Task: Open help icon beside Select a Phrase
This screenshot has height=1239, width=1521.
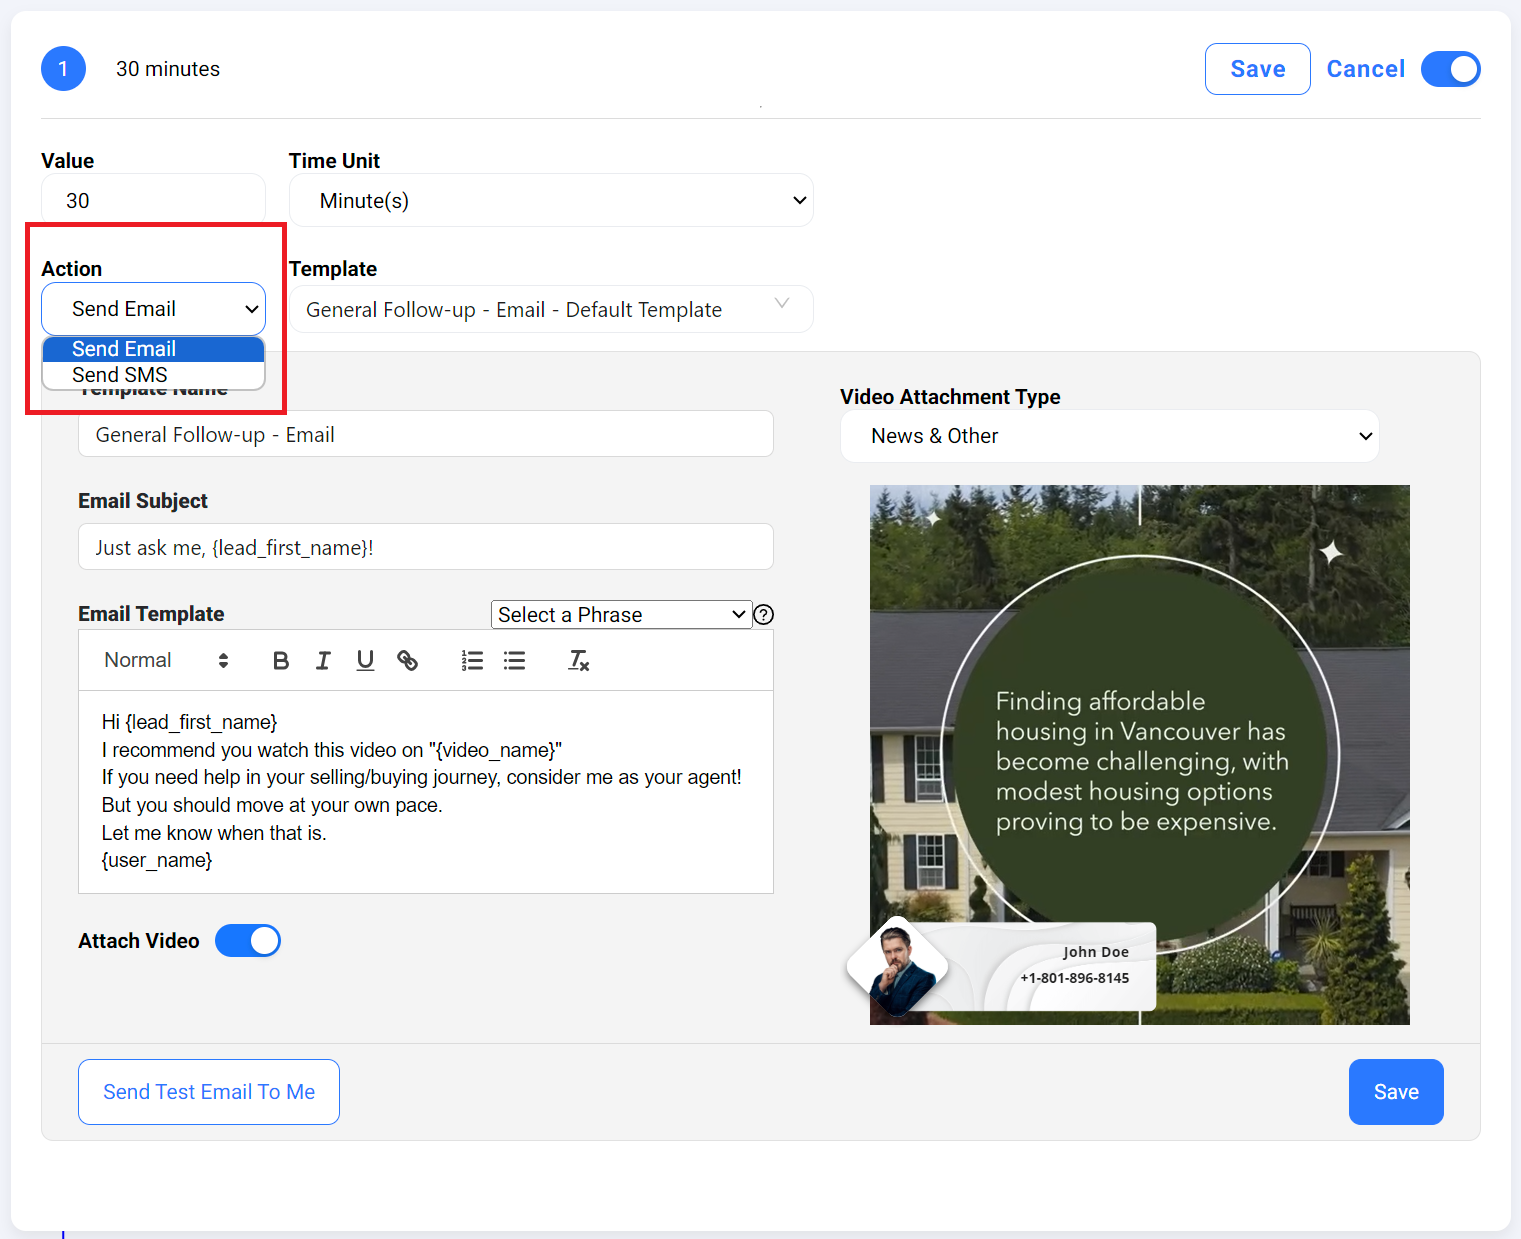Action: coord(764,615)
